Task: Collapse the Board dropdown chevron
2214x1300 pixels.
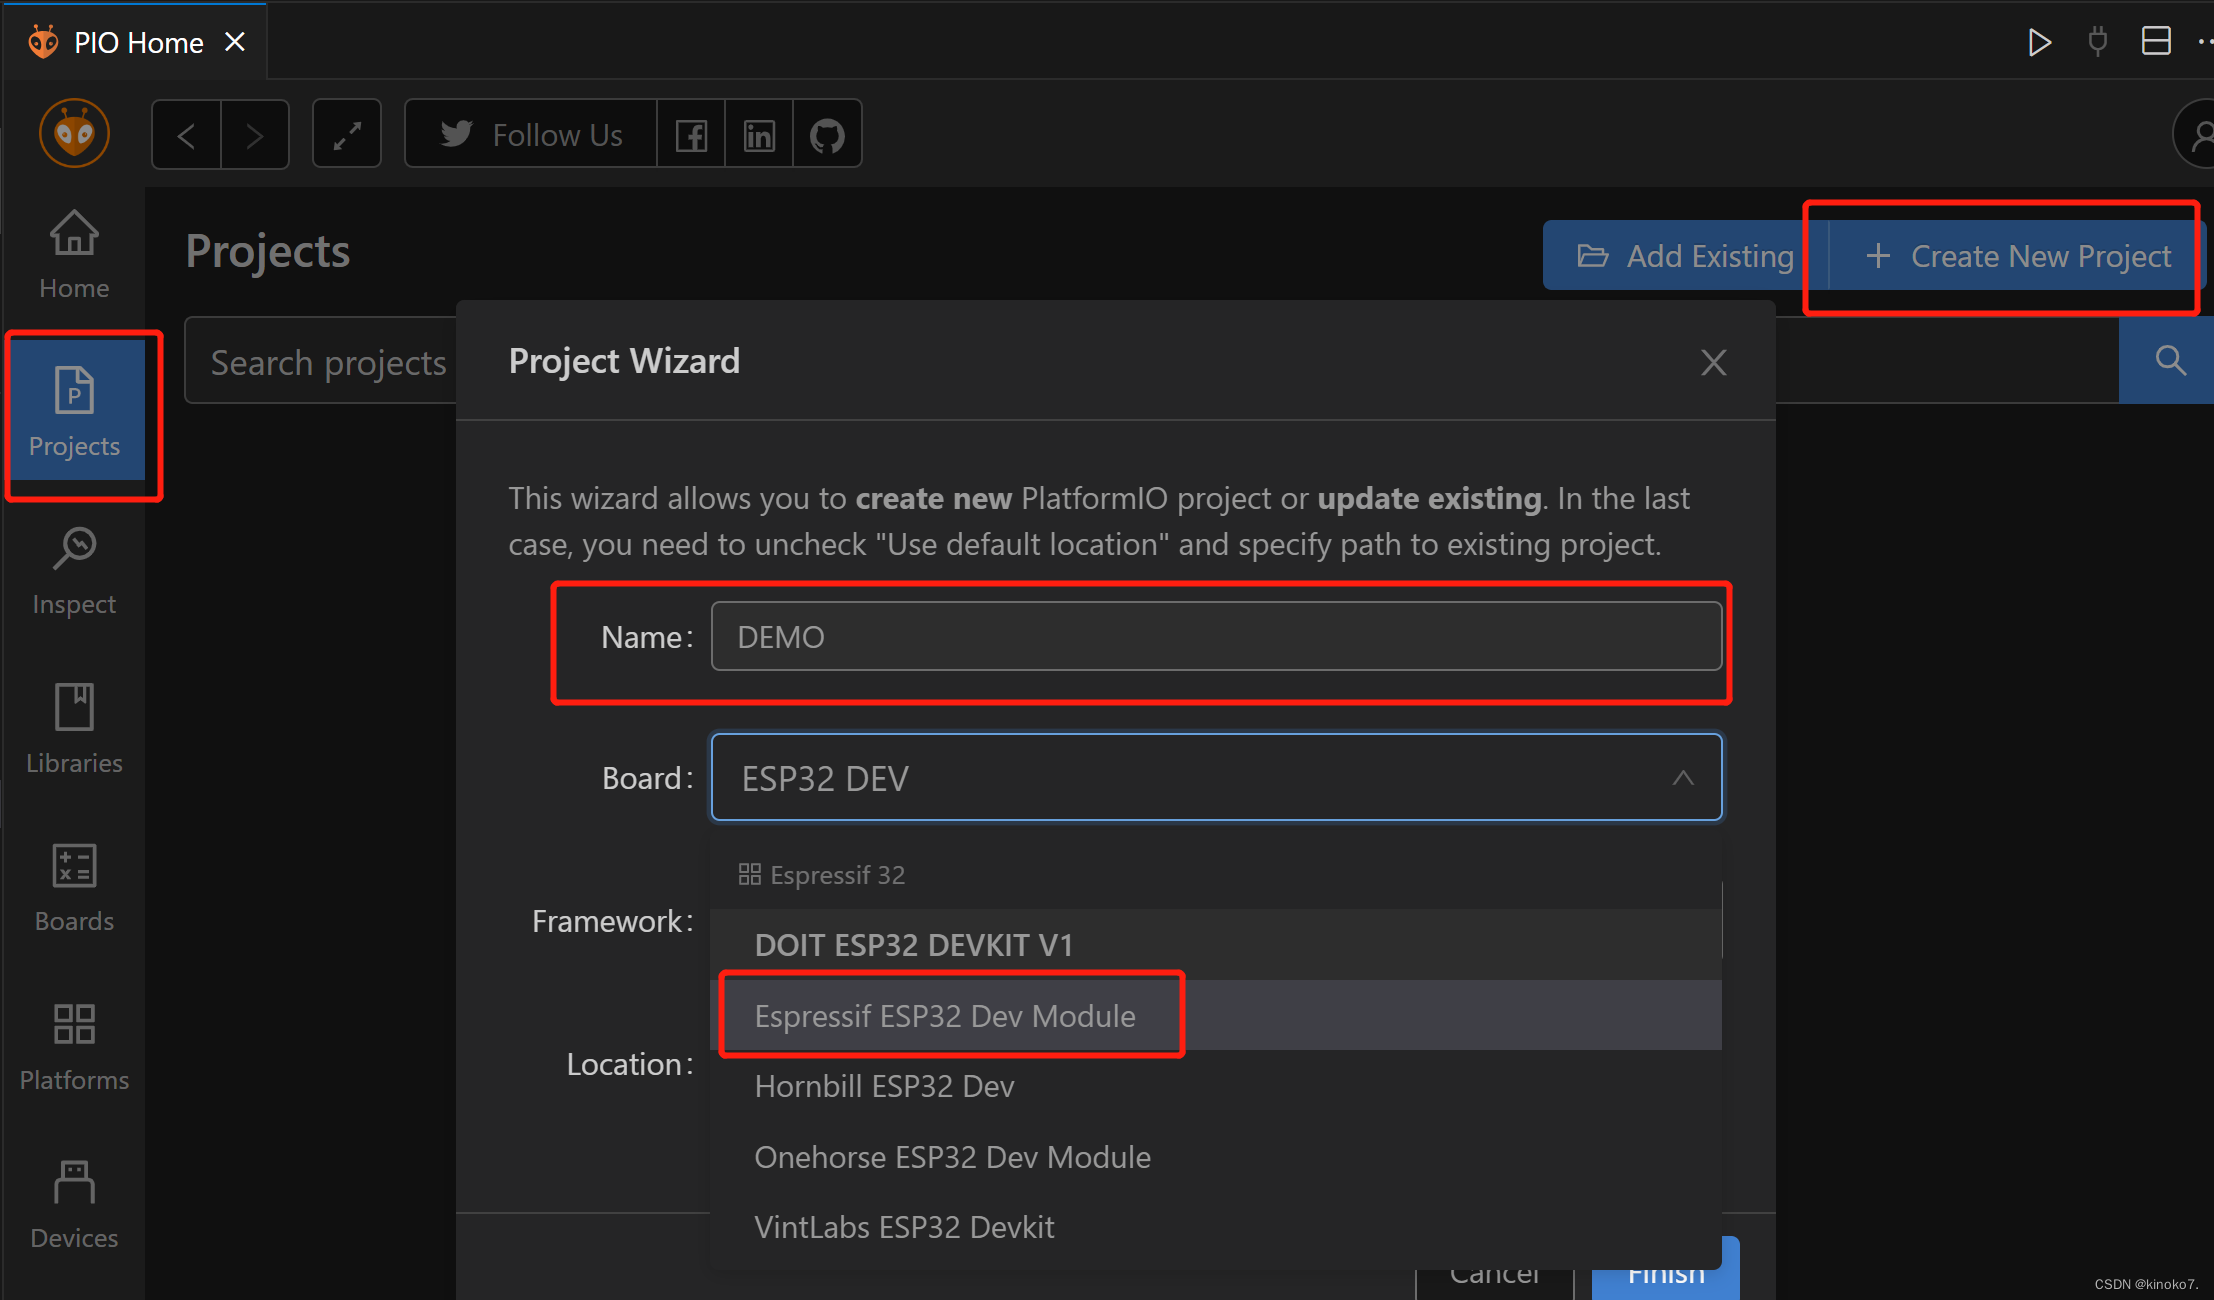Action: (x=1683, y=778)
